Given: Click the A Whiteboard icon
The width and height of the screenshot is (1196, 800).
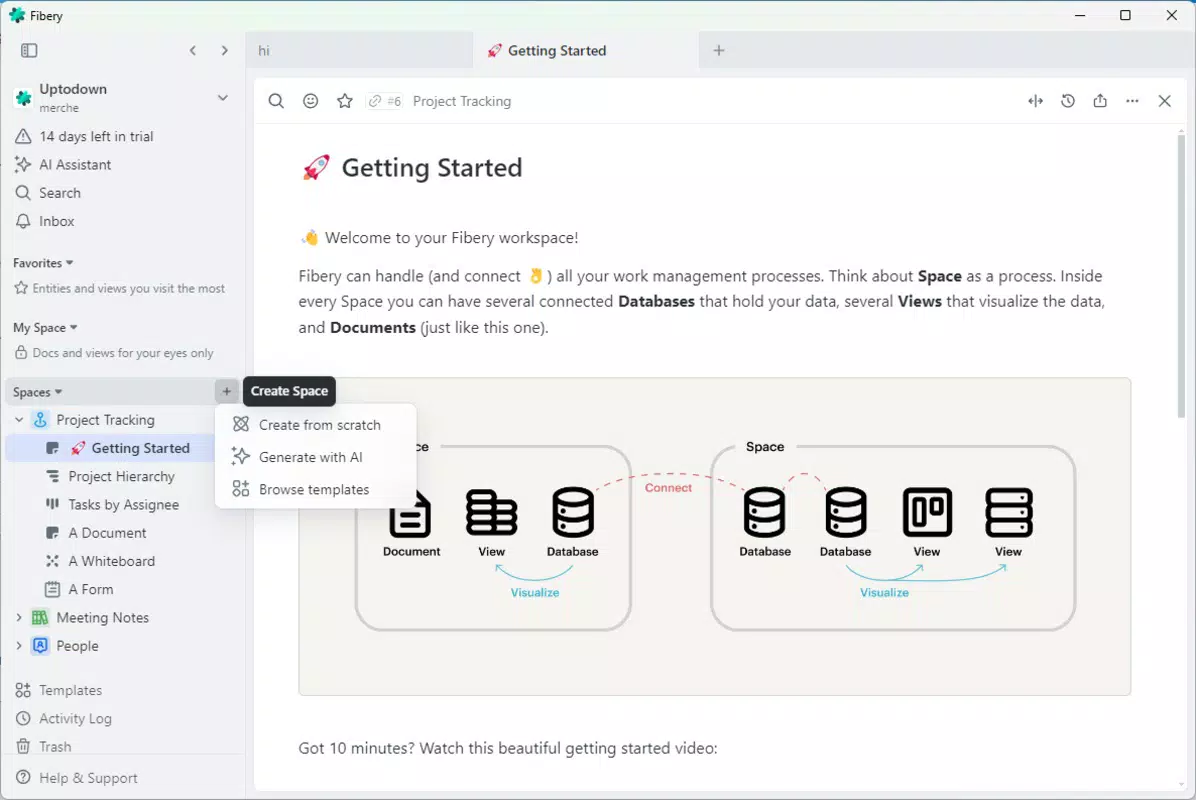Looking at the screenshot, I should 53,561.
